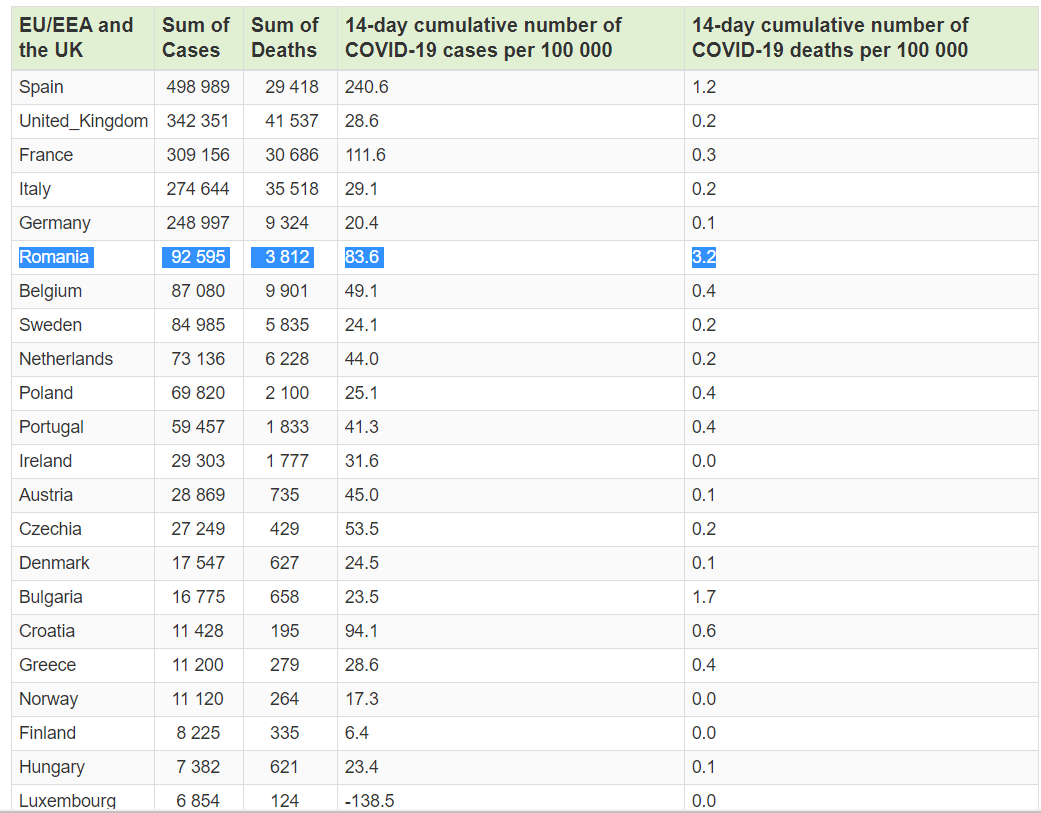
Task: Click Portugal's 14-day cases rate 41.3
Action: [x=361, y=427]
